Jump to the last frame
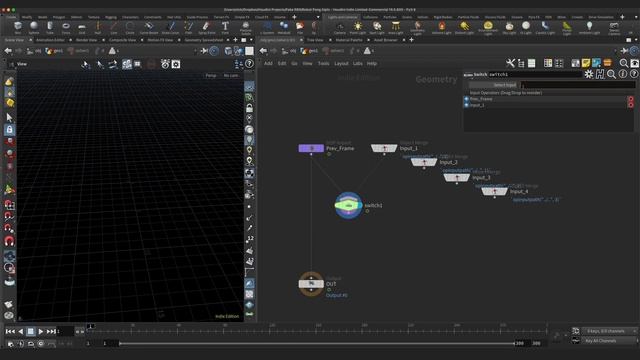This screenshot has width=640, height=360. tap(51, 331)
